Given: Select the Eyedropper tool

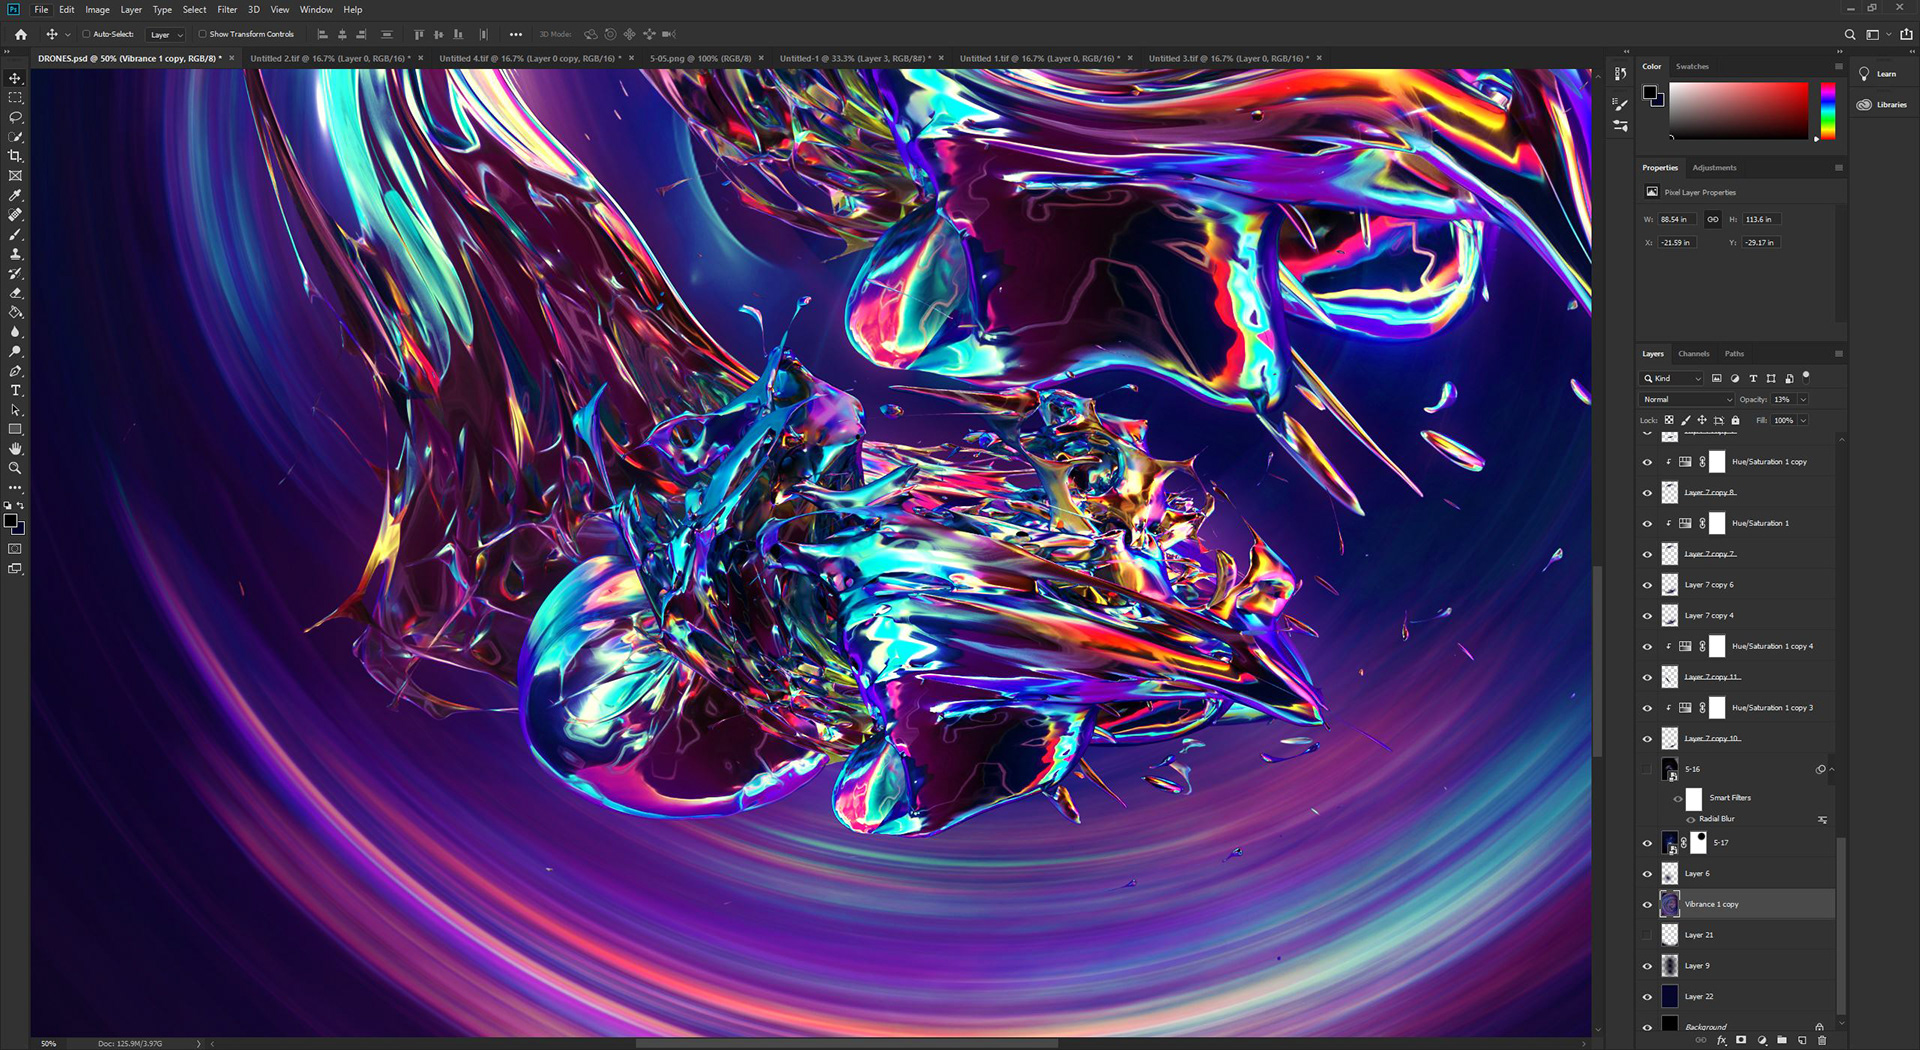Looking at the screenshot, I should click(15, 195).
